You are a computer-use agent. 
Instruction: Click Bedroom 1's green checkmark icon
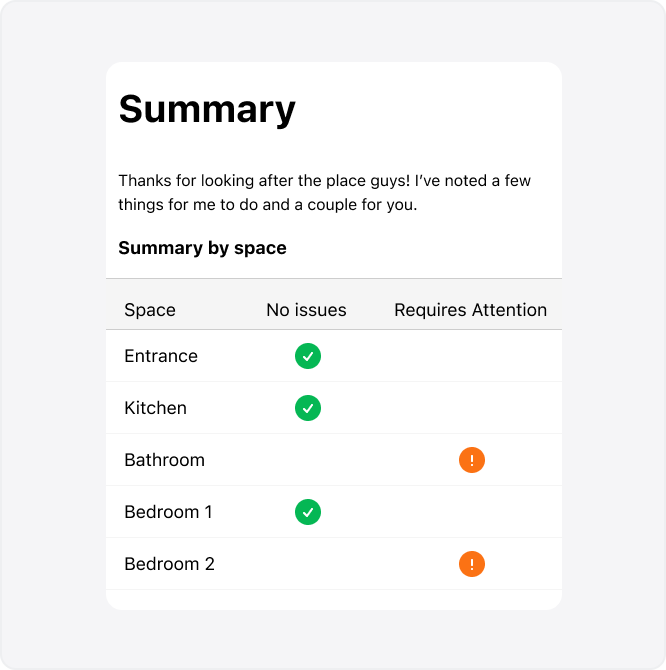(308, 512)
